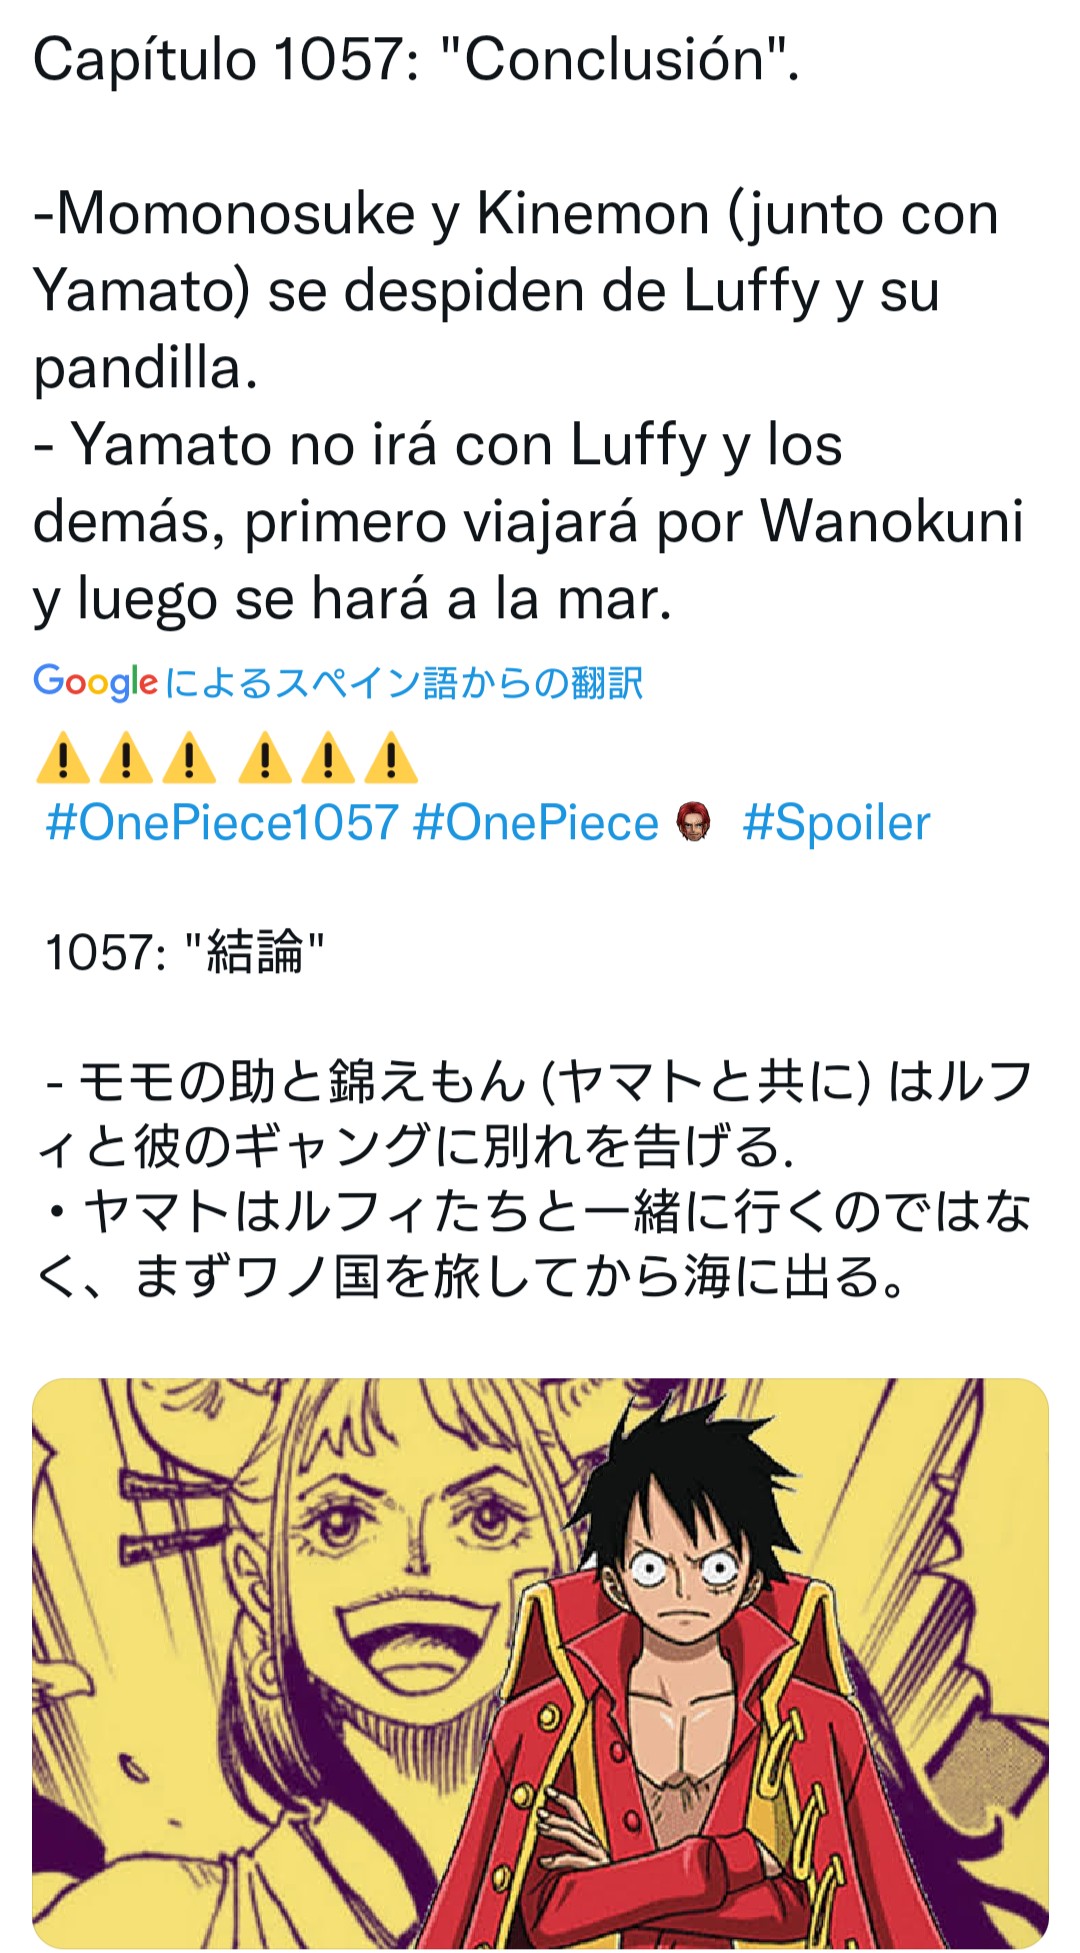Click the Japanese line starting ヤマトはルフィたち

[533, 1243]
